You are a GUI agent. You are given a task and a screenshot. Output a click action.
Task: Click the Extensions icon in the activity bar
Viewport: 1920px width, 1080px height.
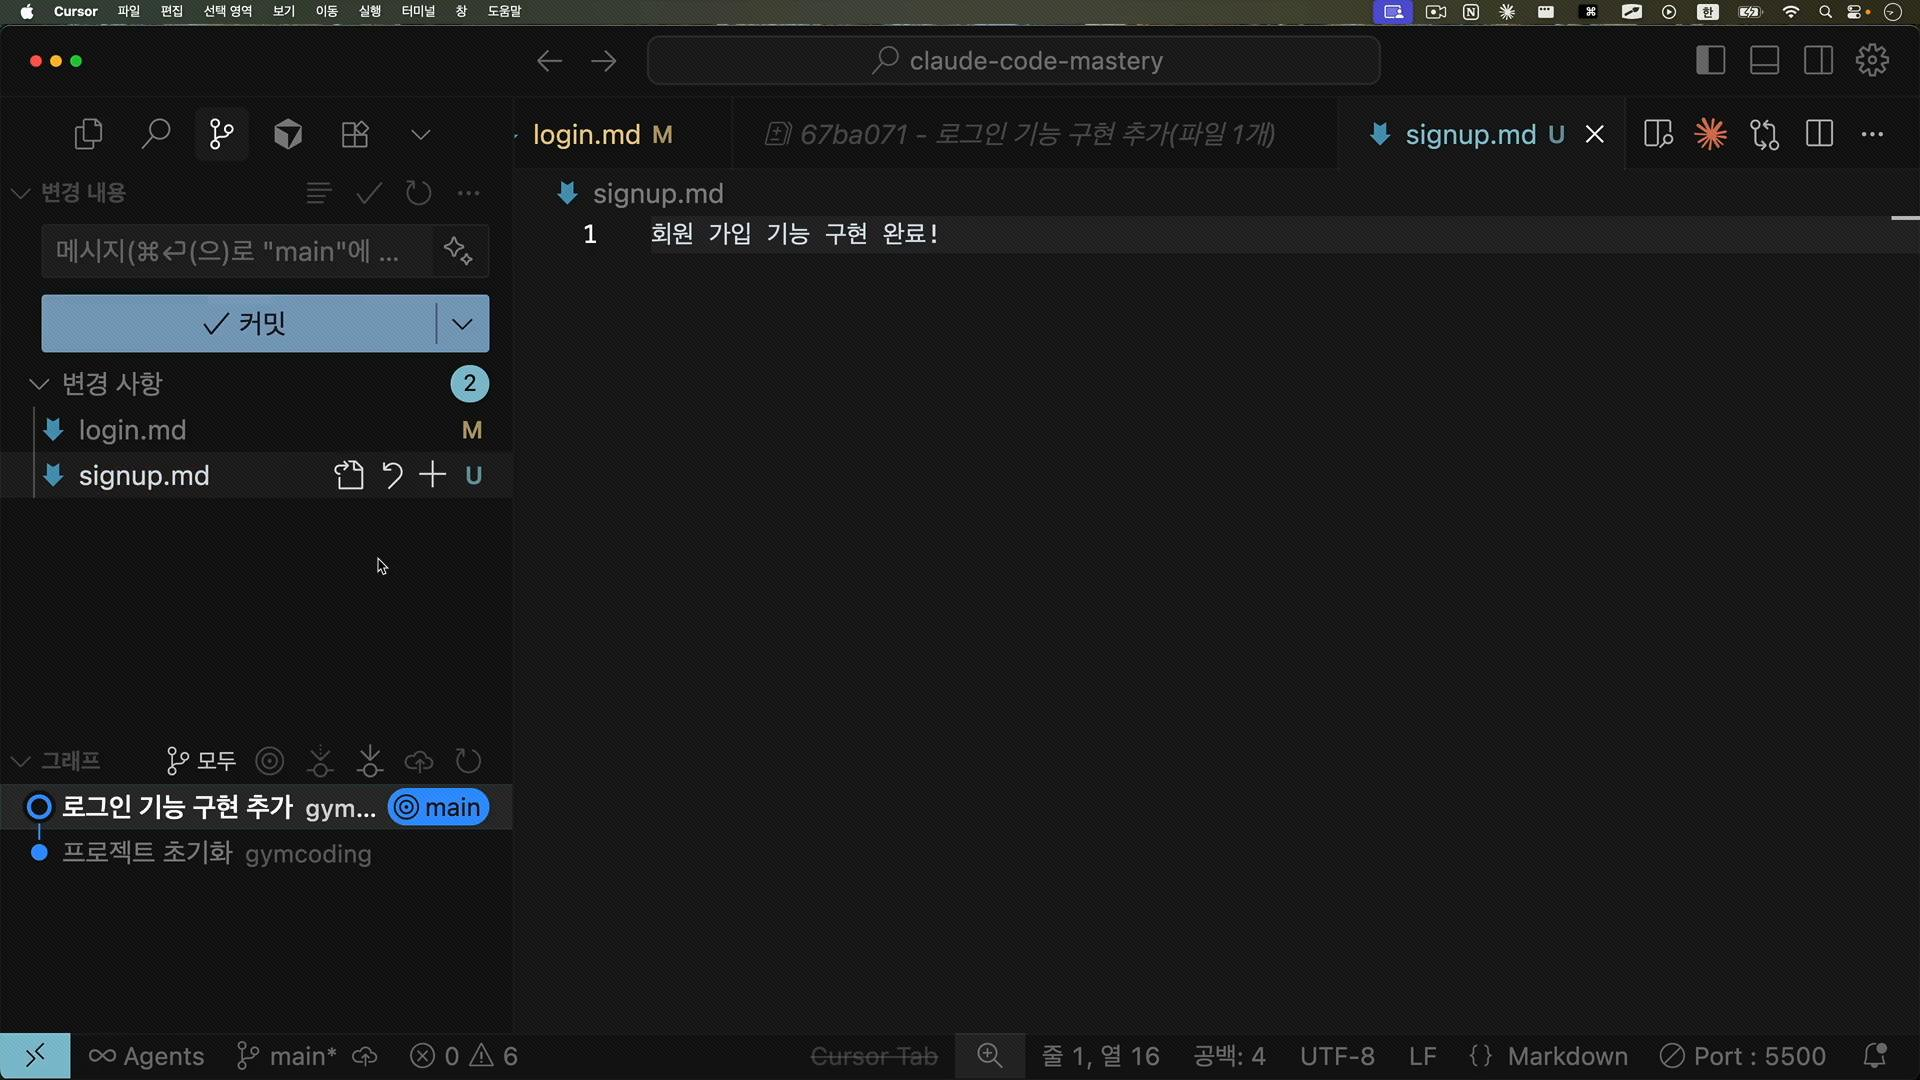click(x=355, y=134)
